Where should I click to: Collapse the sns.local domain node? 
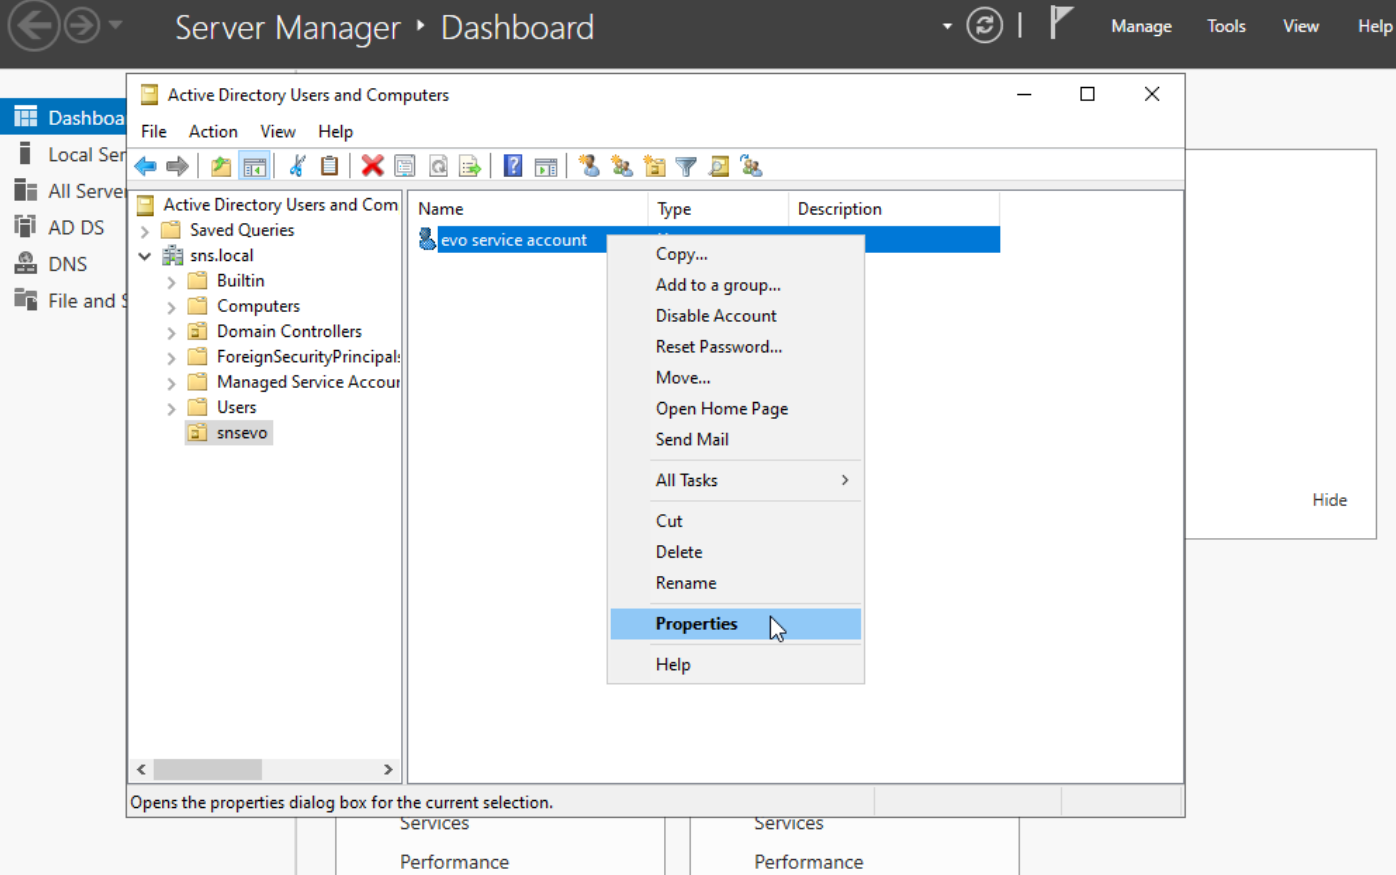(145, 256)
